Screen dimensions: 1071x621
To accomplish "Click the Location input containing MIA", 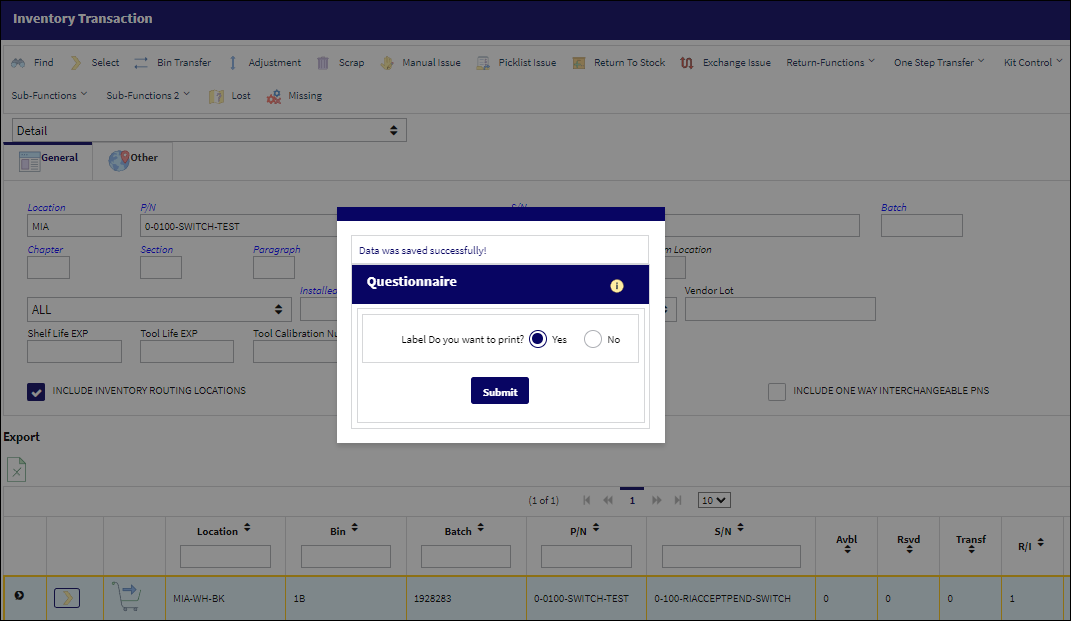I will coord(74,226).
